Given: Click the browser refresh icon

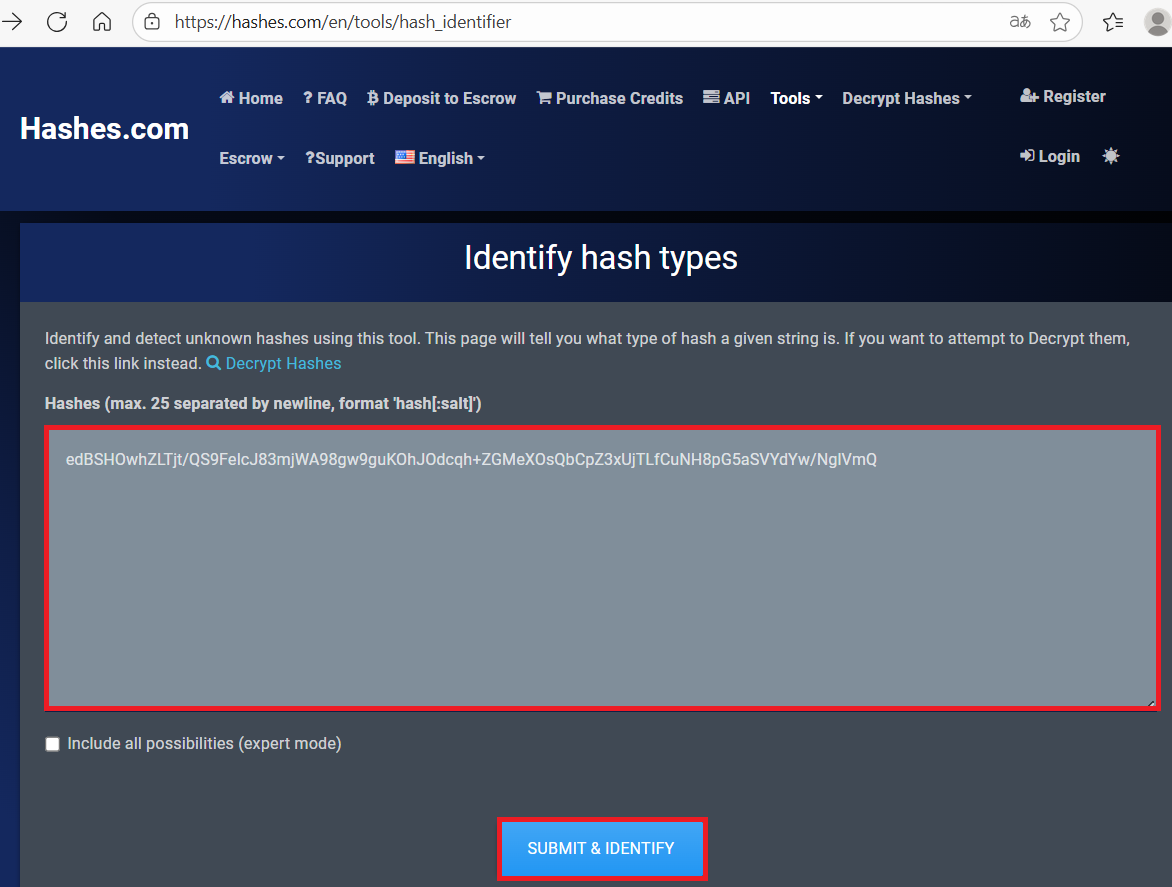Looking at the screenshot, I should point(57,21).
